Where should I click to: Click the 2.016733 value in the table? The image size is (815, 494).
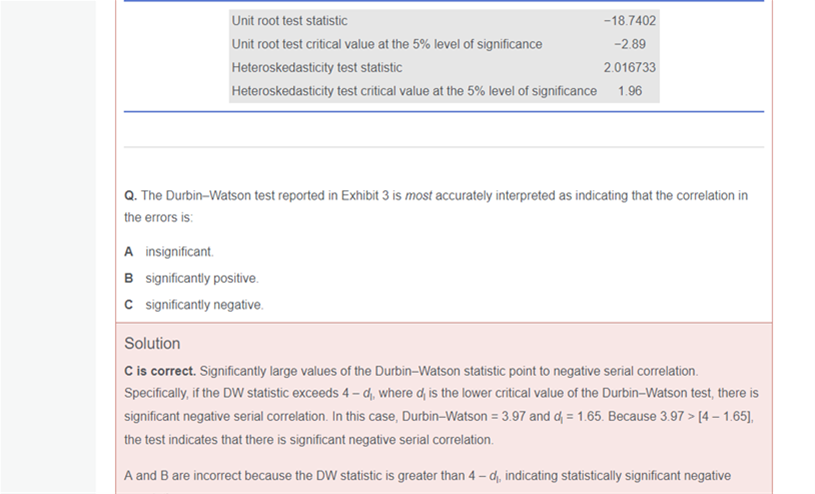click(x=629, y=68)
